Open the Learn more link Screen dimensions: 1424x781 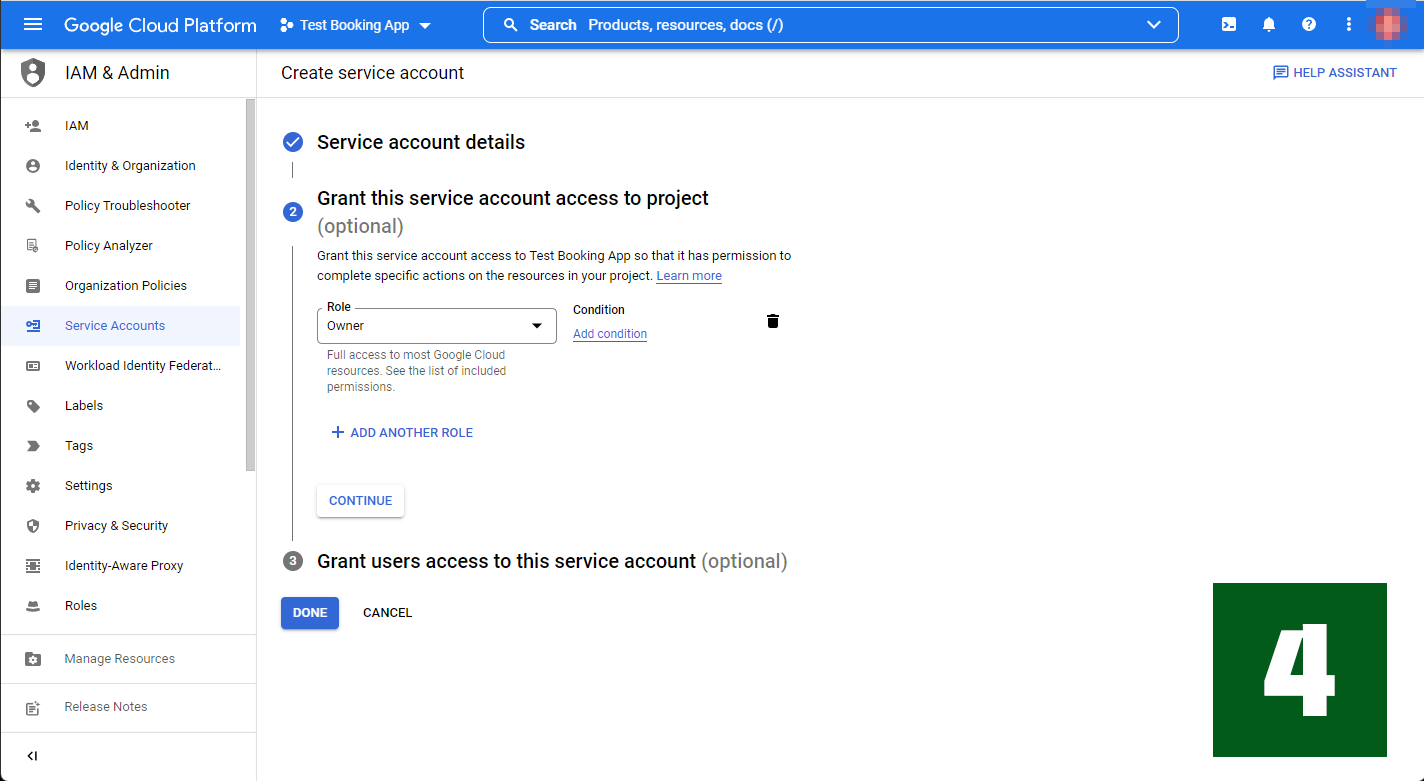689,276
